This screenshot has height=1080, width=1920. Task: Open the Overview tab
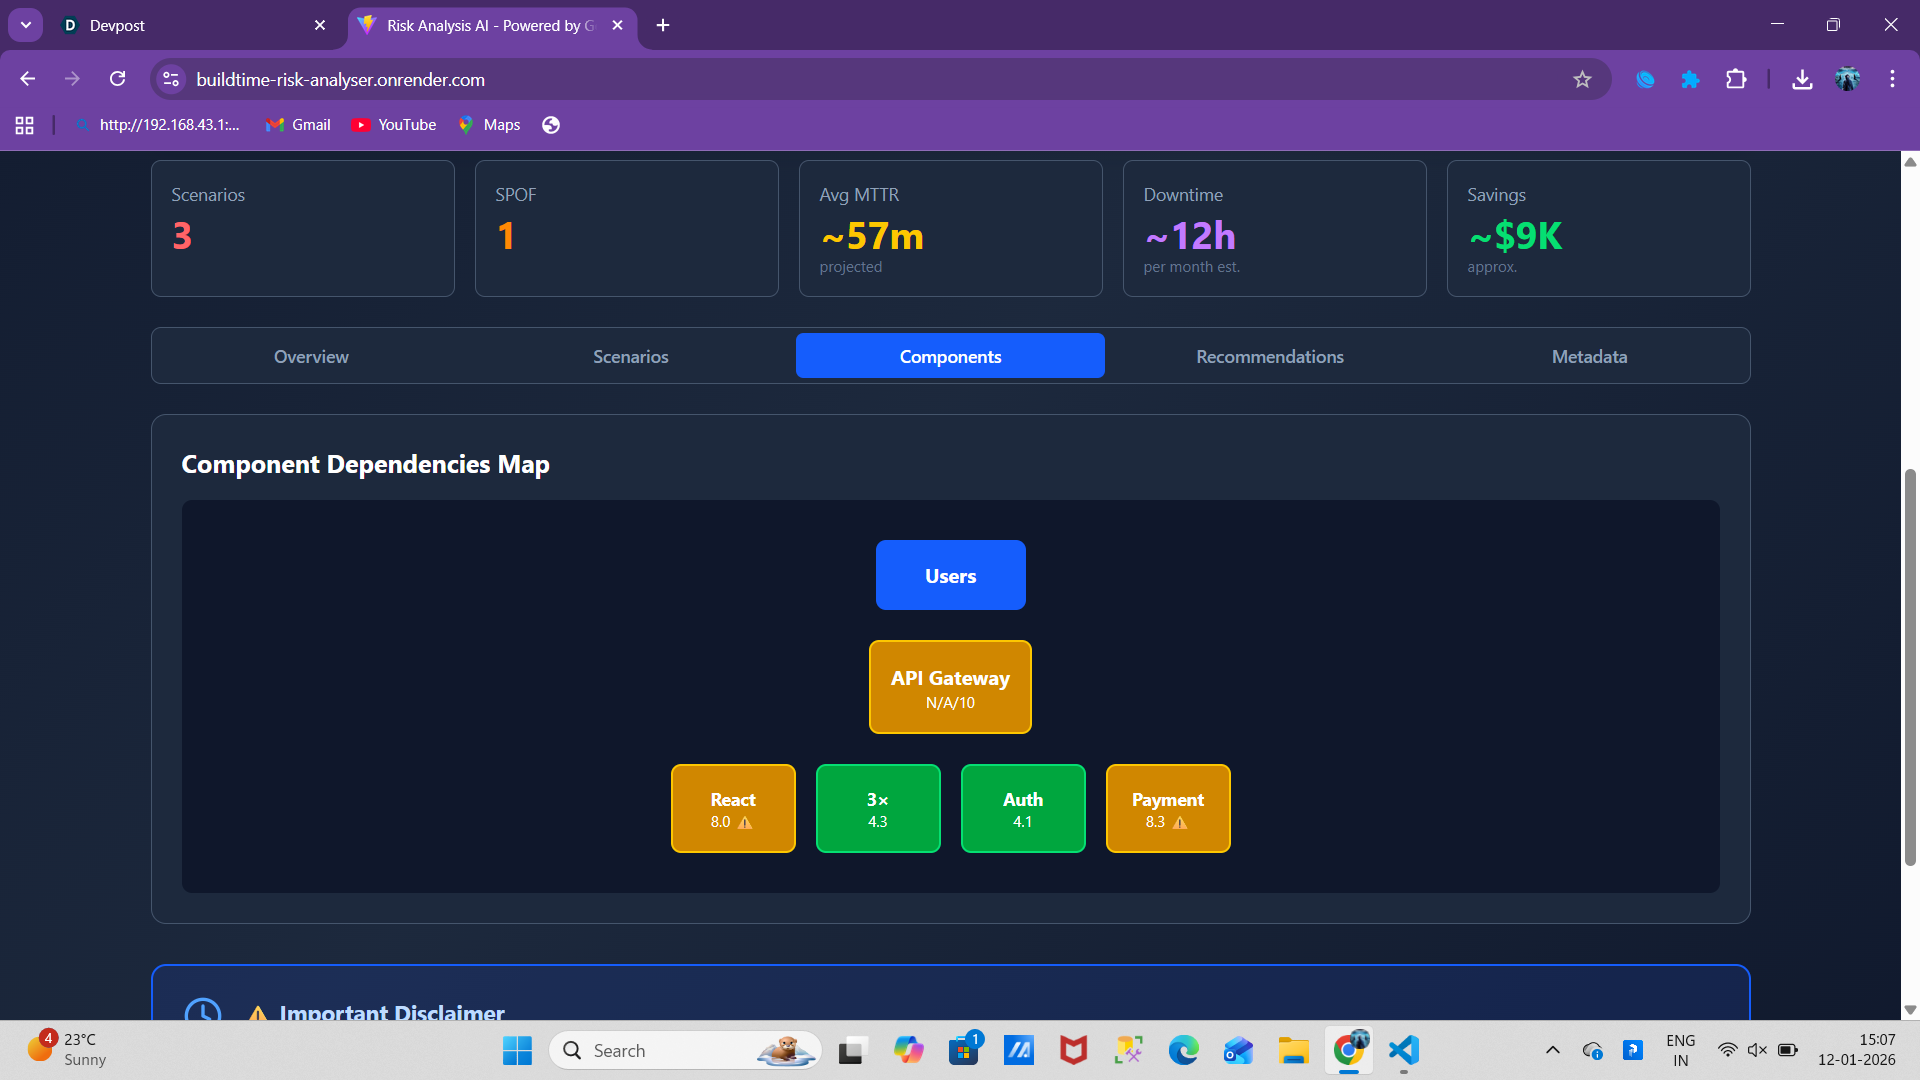click(x=311, y=357)
